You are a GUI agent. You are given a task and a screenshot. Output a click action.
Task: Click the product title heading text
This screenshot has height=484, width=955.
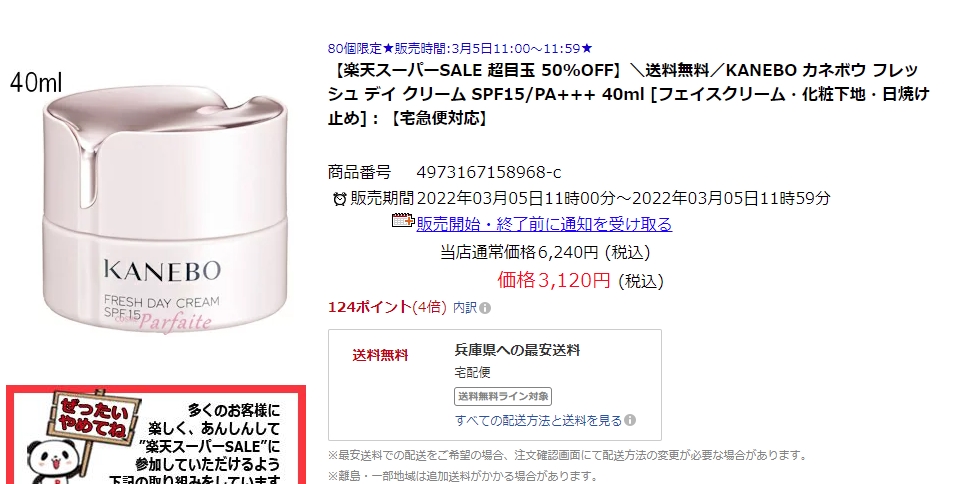click(629, 94)
